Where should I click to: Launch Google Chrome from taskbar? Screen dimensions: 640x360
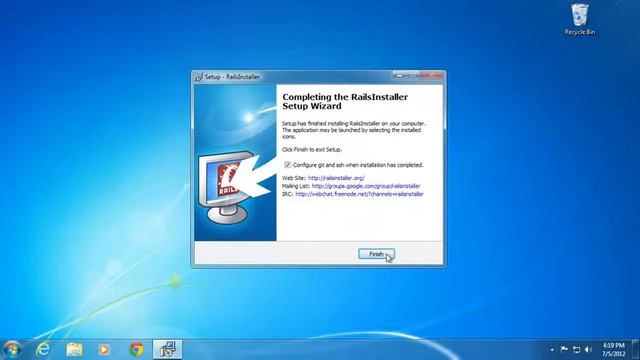(136, 350)
